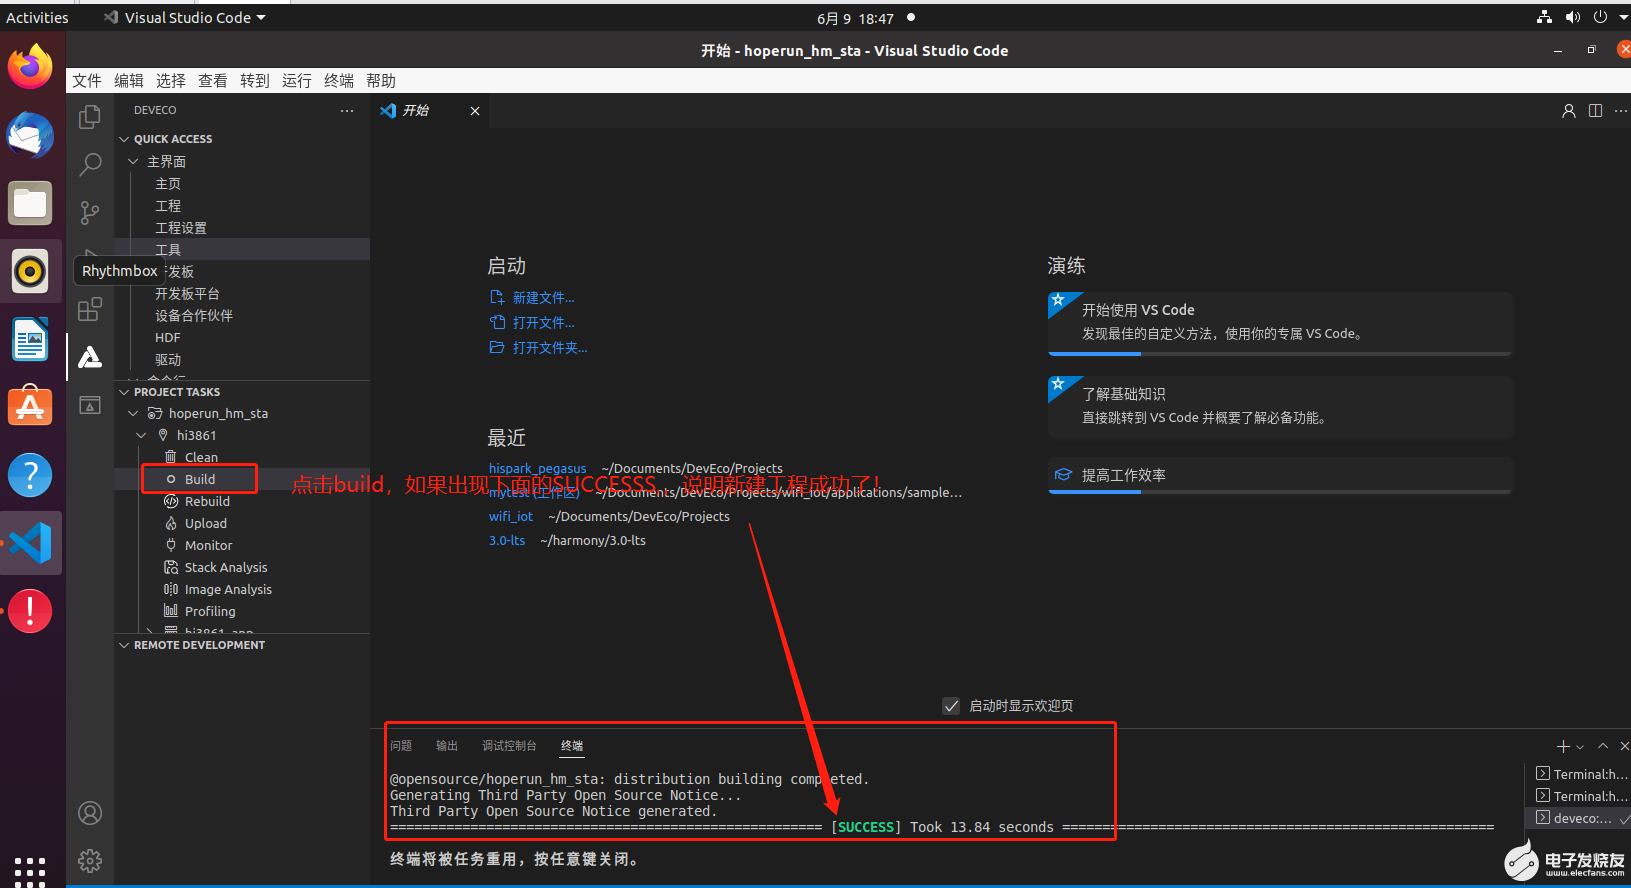The width and height of the screenshot is (1631, 888).
Task: Open the Visual Studio Code app menu in top bar
Action: pos(185,18)
